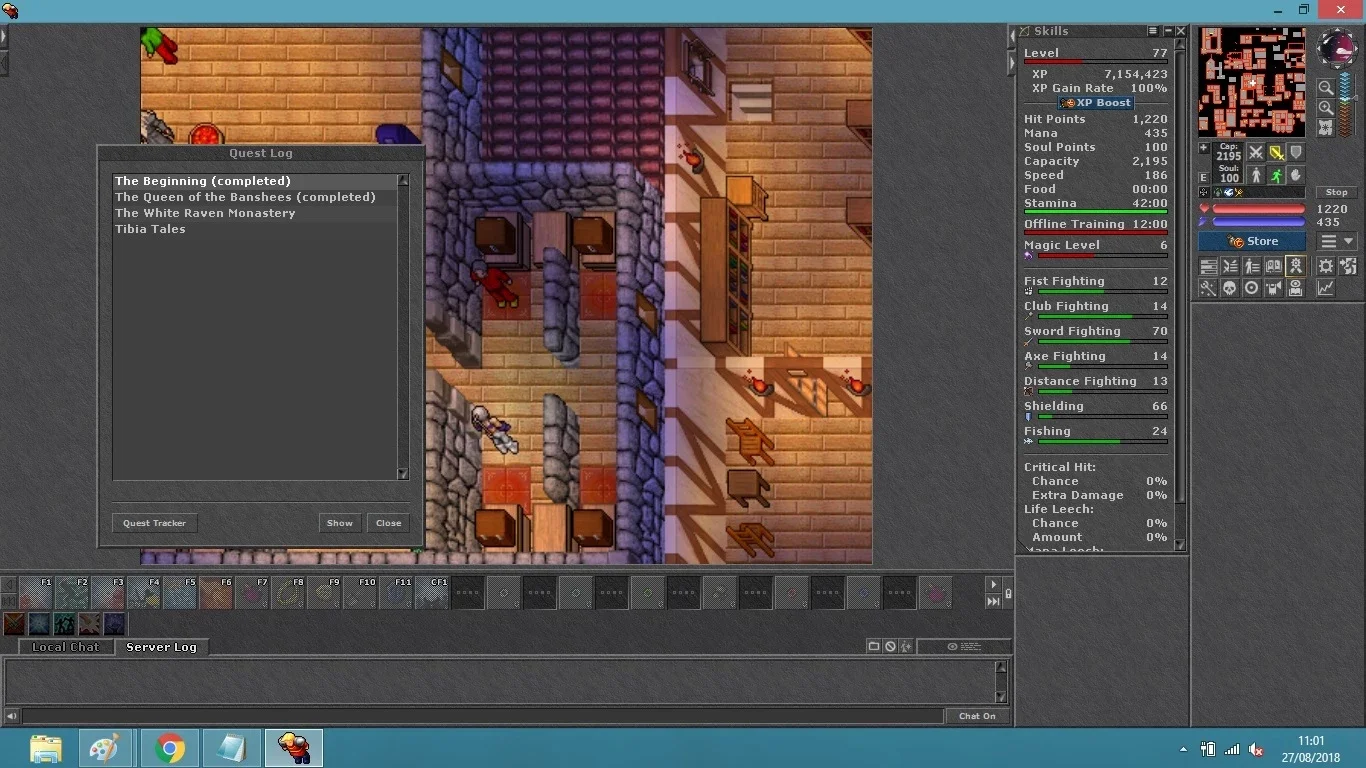Viewport: 1366px width, 768px height.
Task: Expand the plus button beside Cap
Action: [x=1205, y=148]
